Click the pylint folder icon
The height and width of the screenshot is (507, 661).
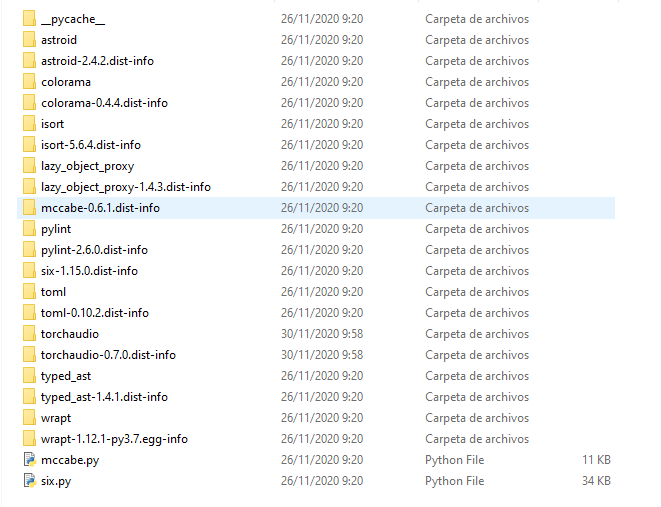(x=29, y=228)
